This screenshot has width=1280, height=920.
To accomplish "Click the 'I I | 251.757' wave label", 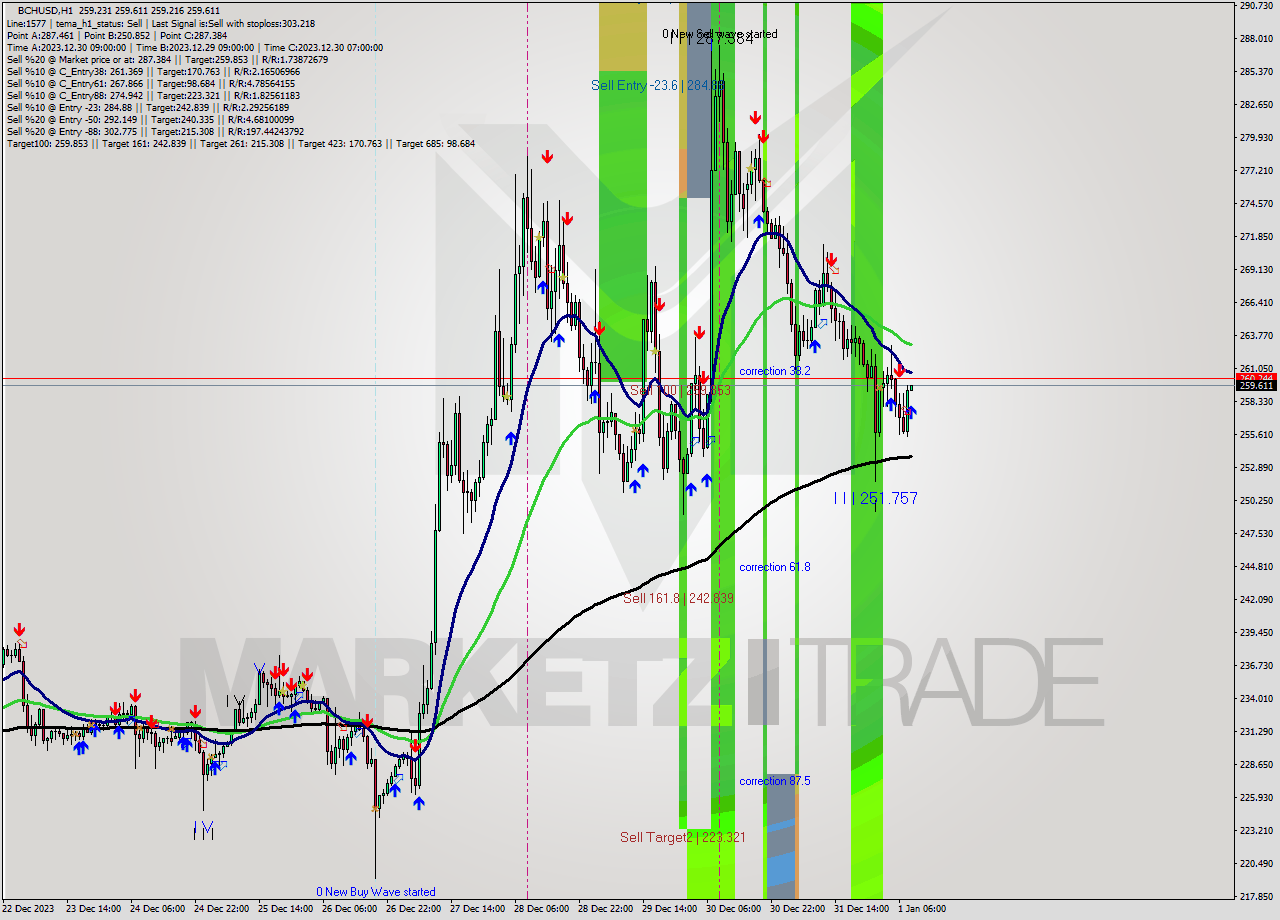I will click(876, 498).
